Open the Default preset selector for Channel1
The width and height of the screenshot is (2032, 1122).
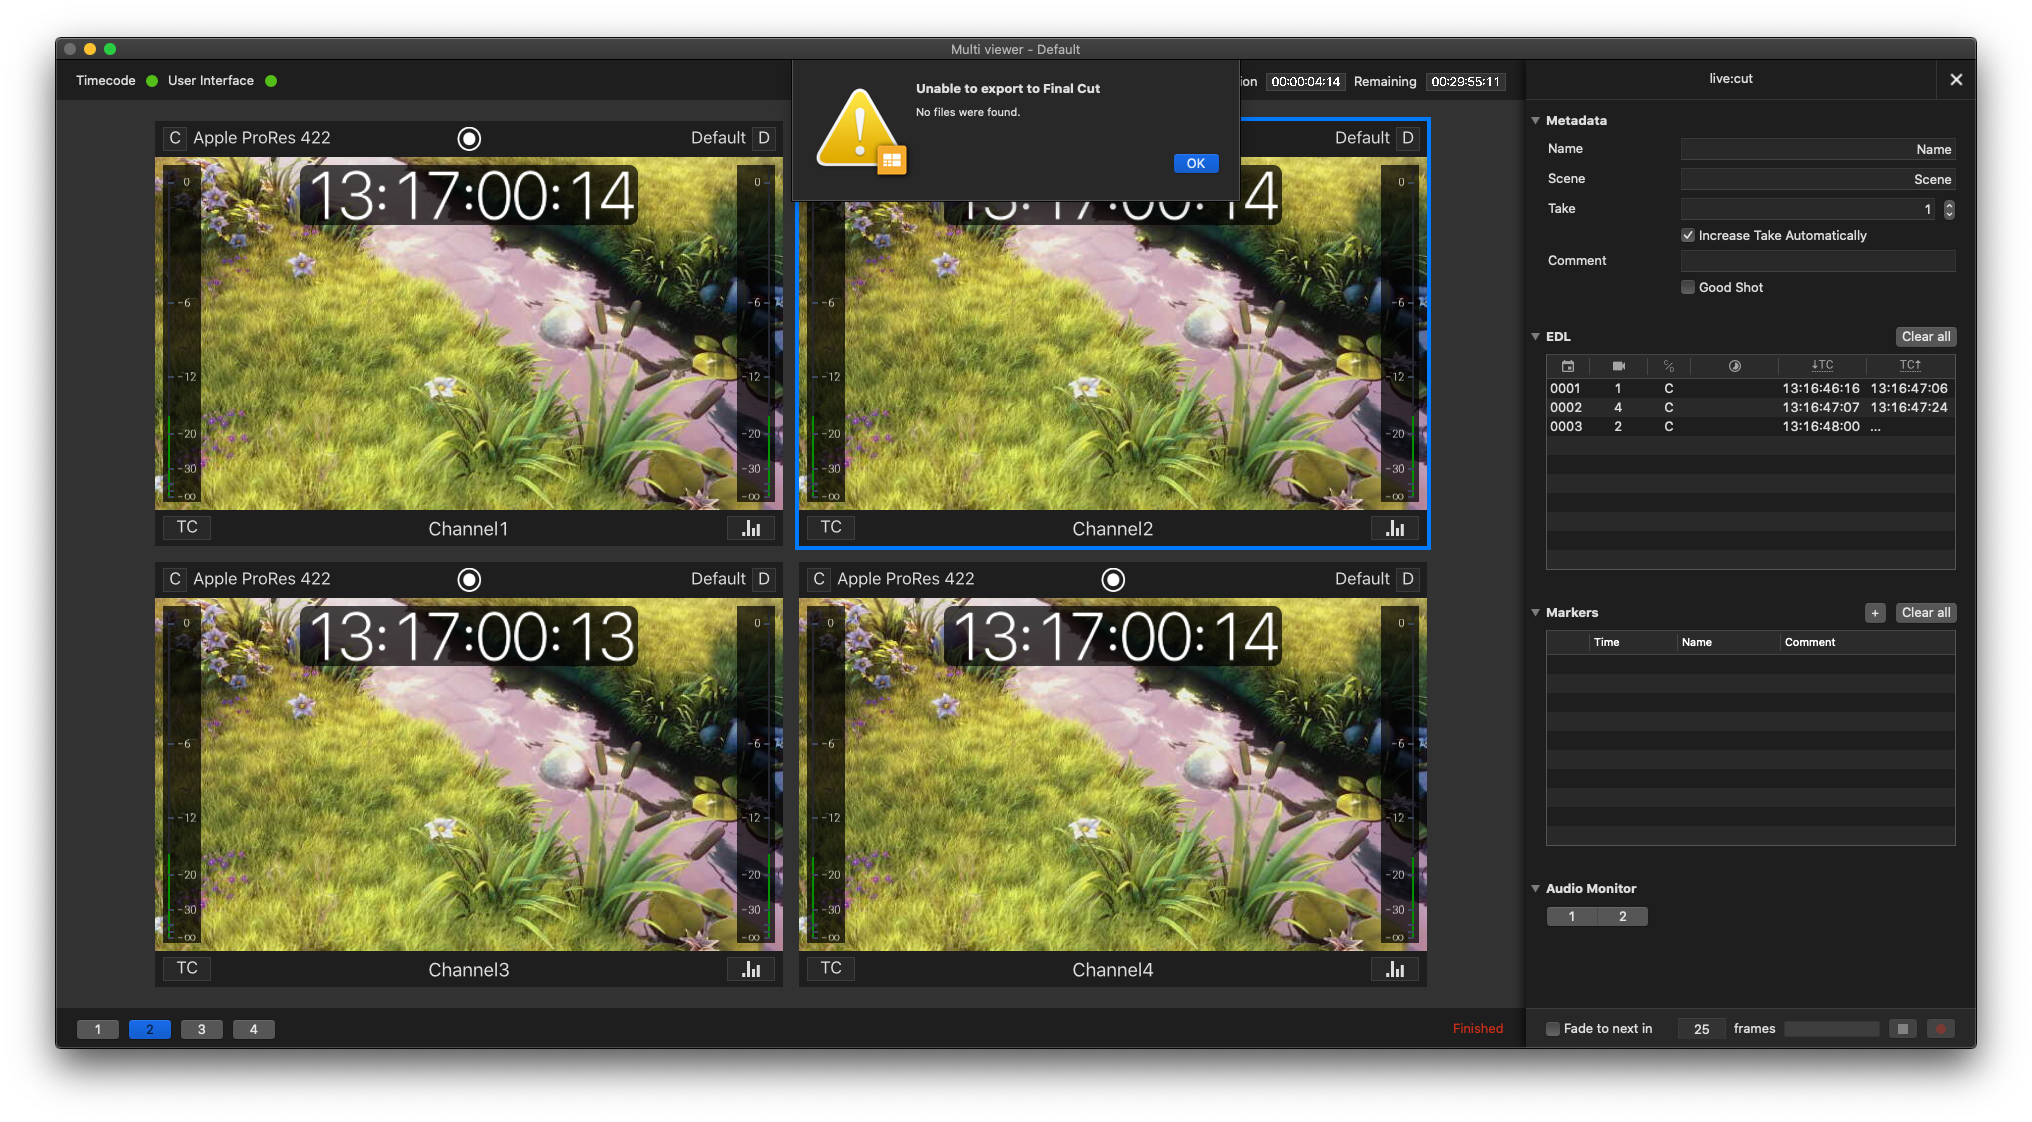point(718,138)
